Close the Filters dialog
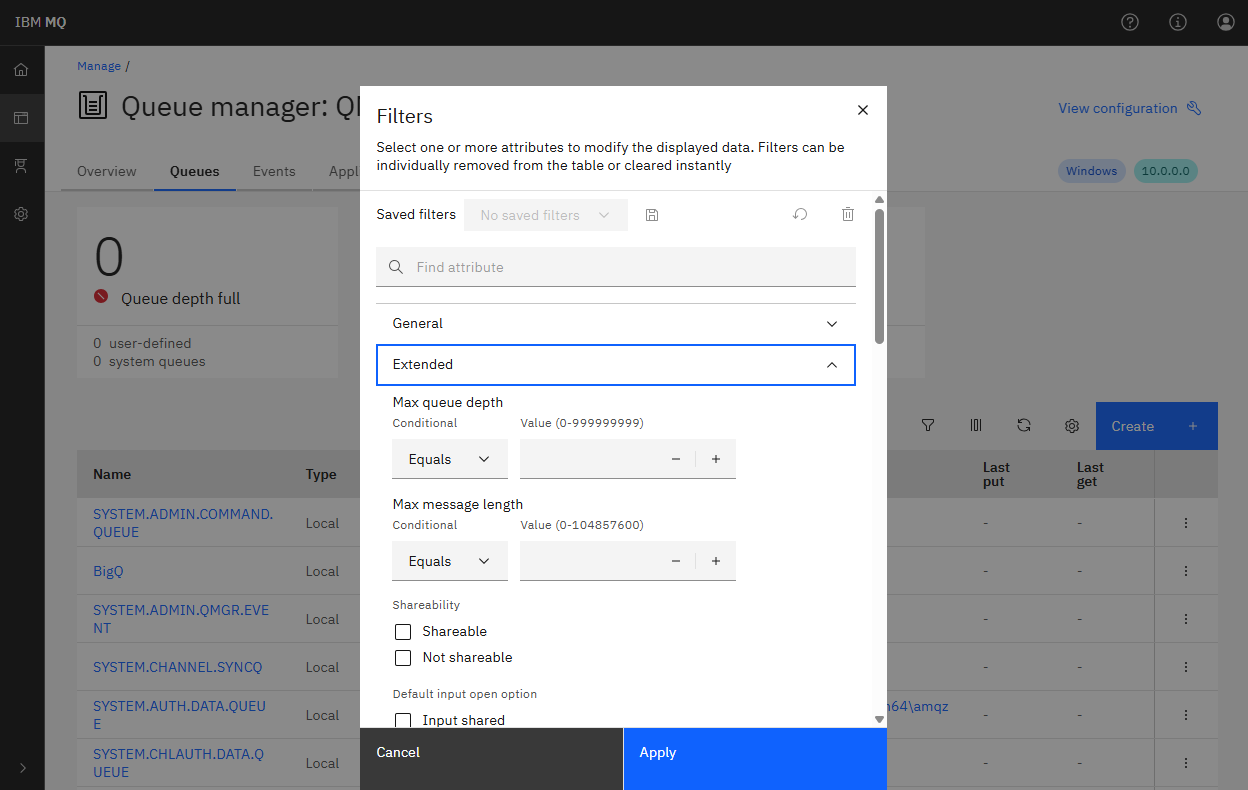Viewport: 1248px width, 790px height. pyautogui.click(x=863, y=110)
